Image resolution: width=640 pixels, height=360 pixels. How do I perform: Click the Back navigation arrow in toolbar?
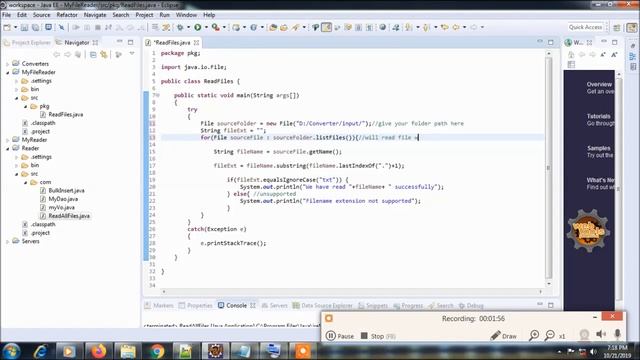coord(456,27)
